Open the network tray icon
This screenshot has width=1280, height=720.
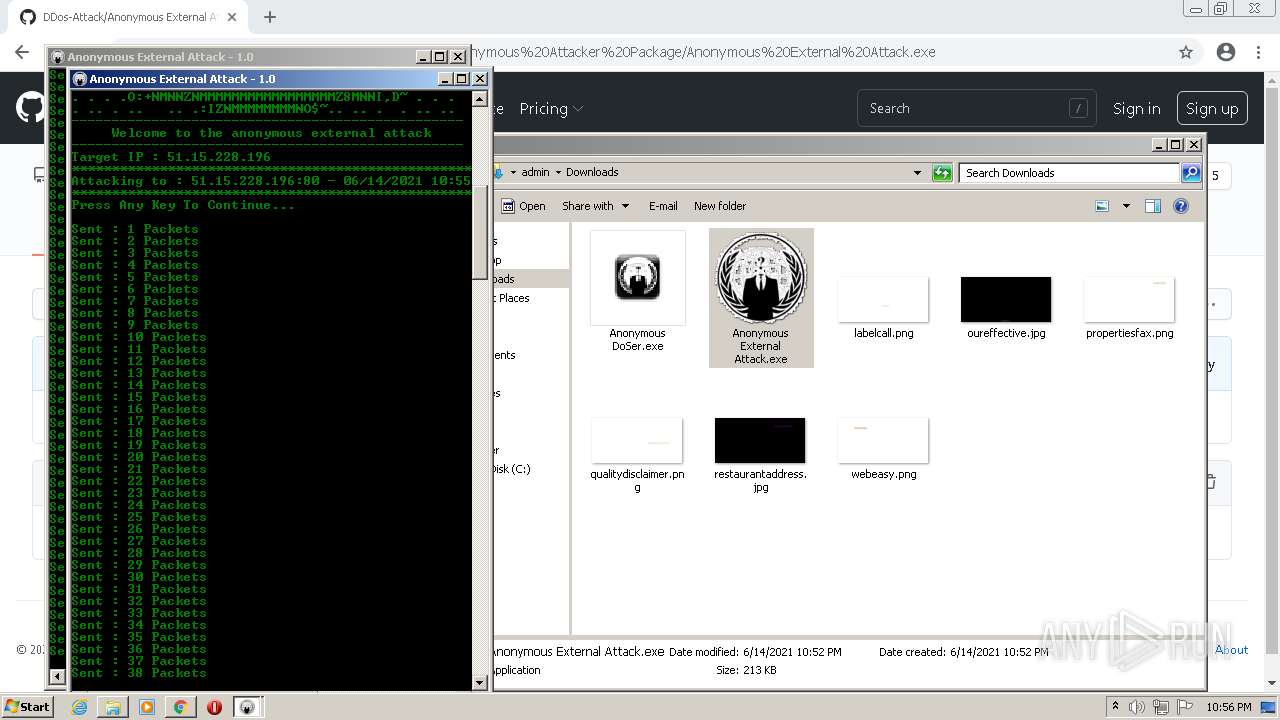pos(1161,707)
